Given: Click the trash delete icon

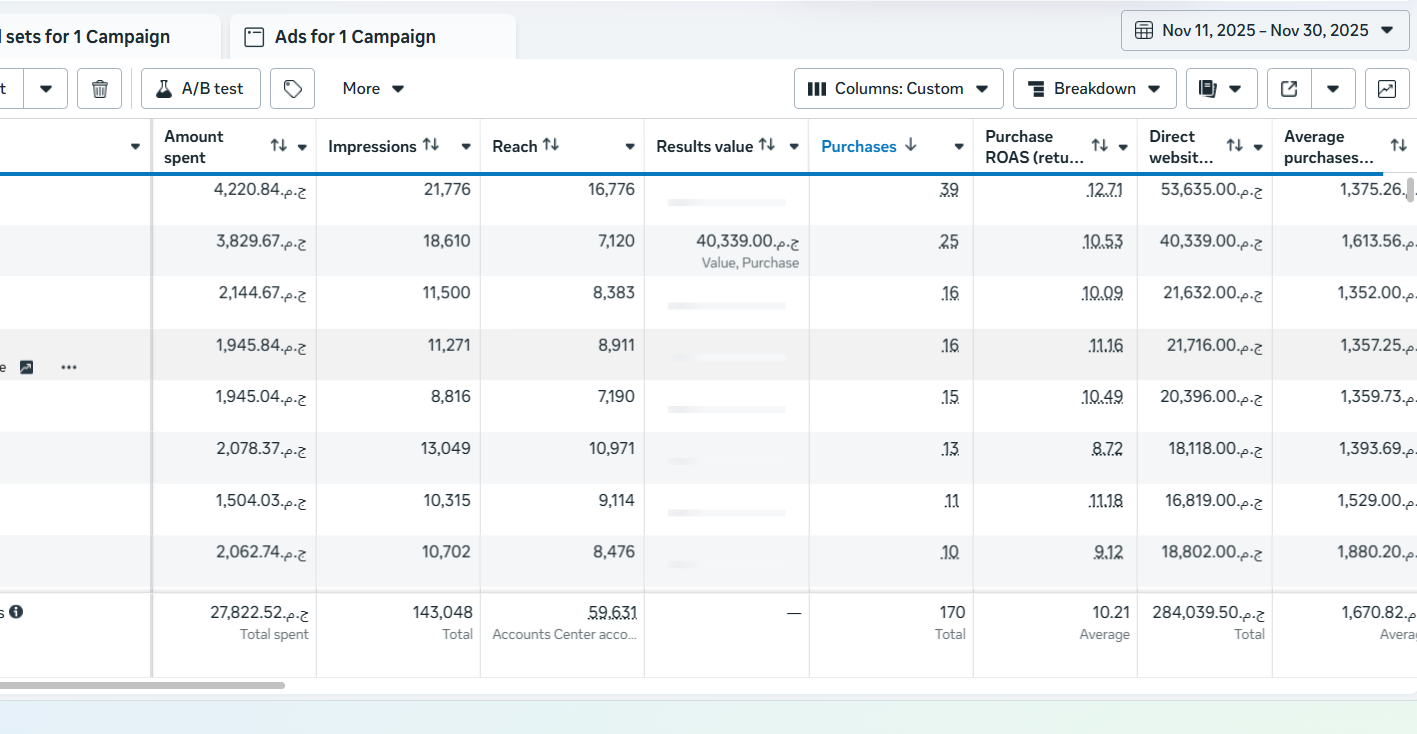Looking at the screenshot, I should click(100, 89).
